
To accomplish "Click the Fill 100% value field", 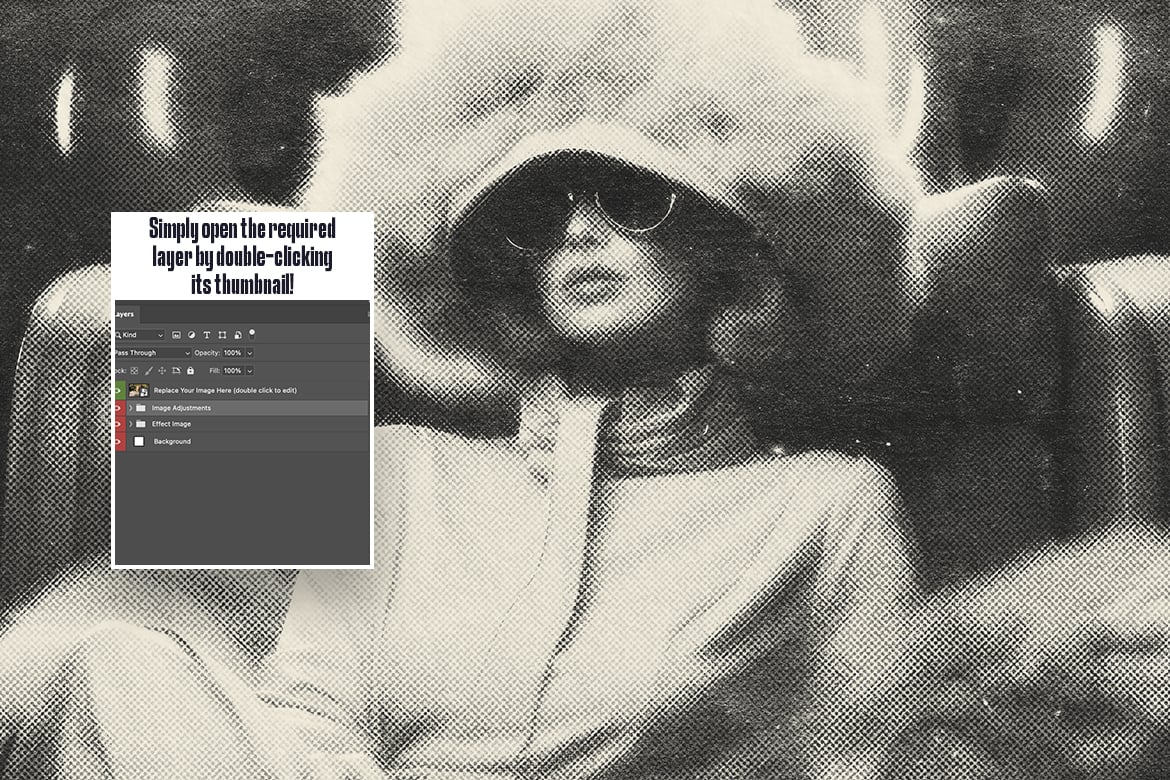I will [x=233, y=371].
